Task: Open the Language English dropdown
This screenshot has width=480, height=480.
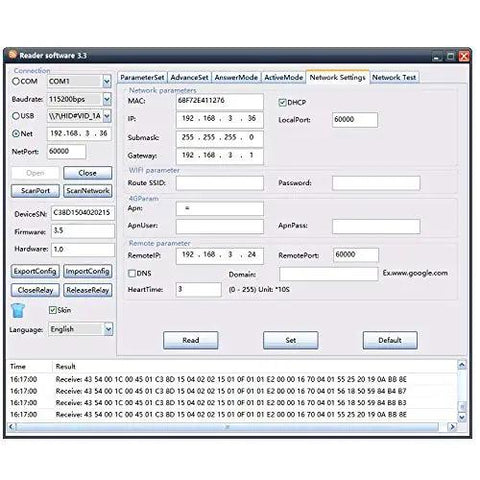Action: 108,329
